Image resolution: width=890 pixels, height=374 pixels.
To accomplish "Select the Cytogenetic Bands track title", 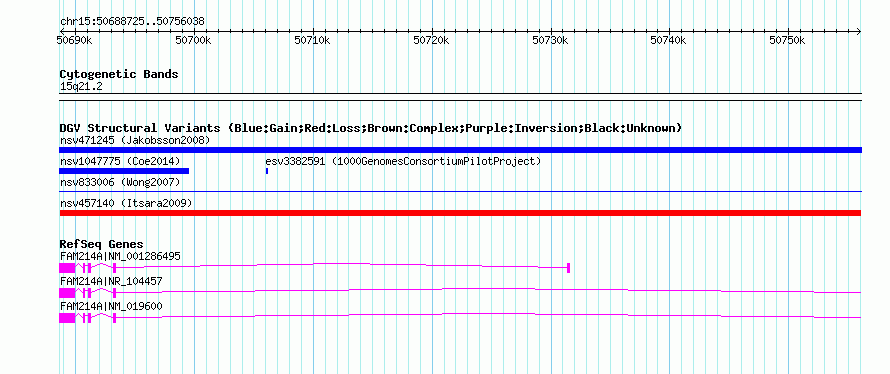I will click(119, 74).
